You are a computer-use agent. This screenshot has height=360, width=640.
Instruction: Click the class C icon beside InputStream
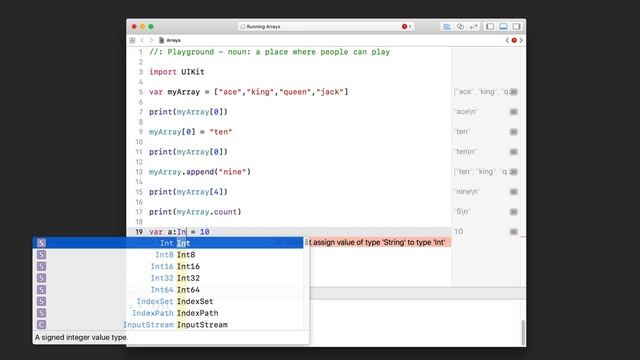click(x=41, y=325)
